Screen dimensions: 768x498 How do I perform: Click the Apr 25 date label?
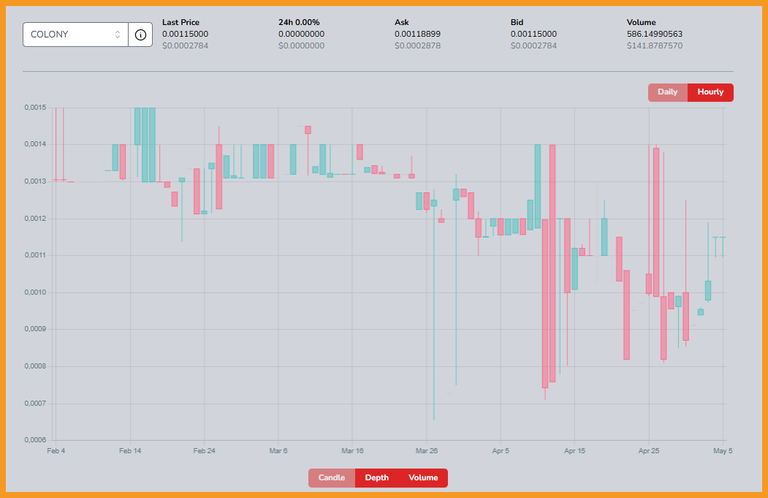648,451
